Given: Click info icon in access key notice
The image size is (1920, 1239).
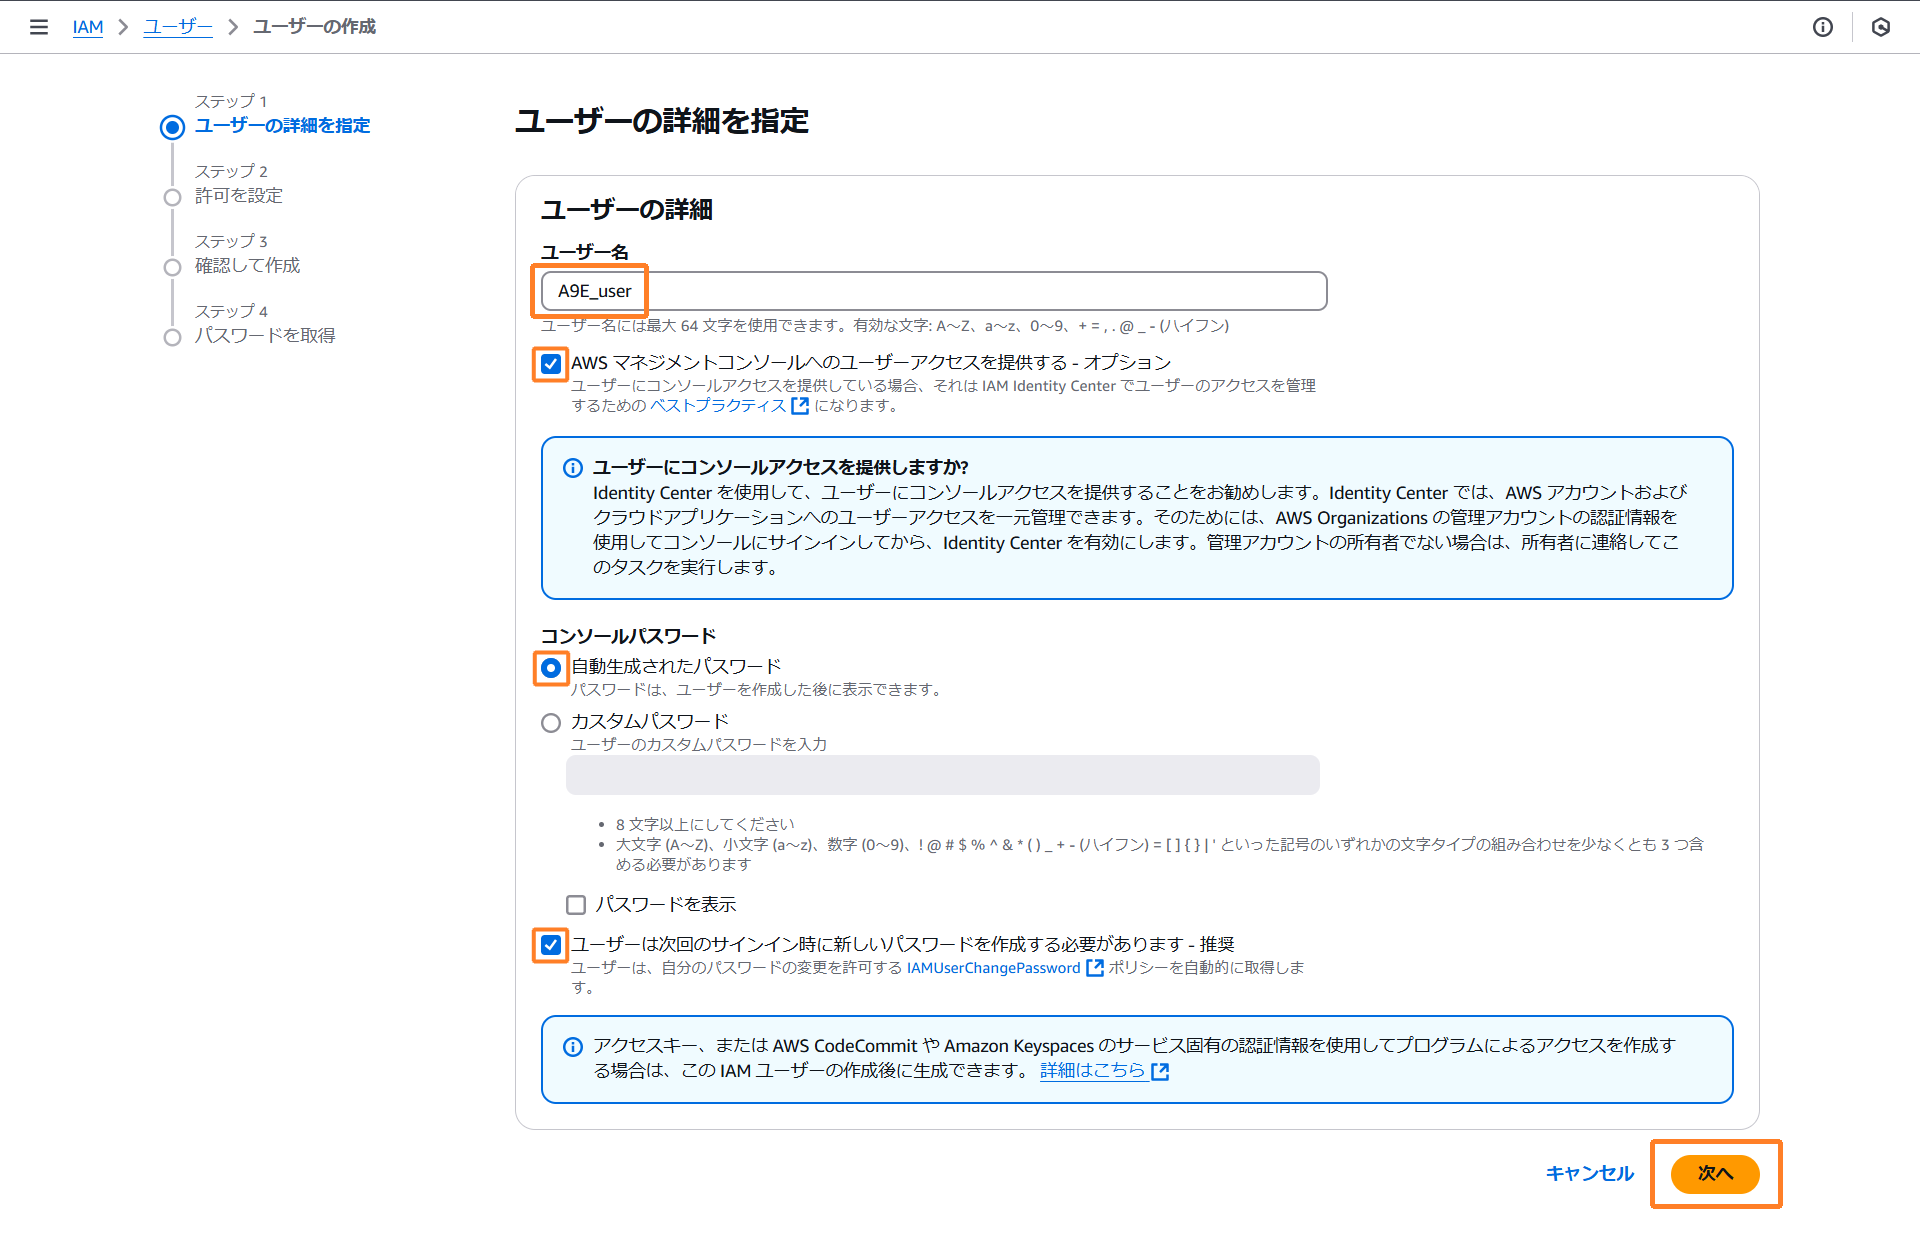Looking at the screenshot, I should tap(573, 1047).
